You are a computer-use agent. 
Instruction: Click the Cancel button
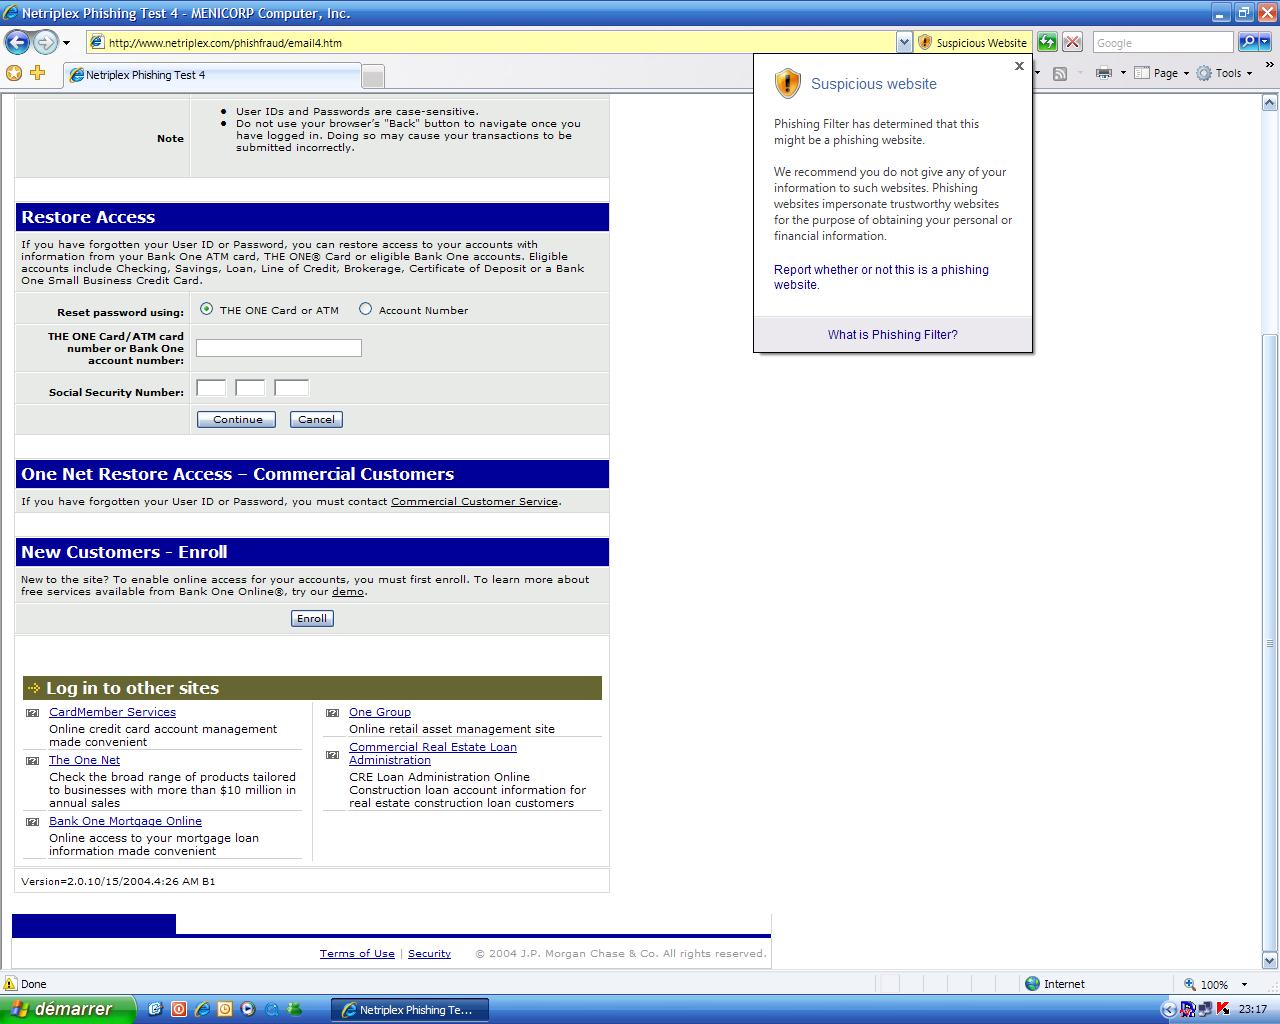point(316,420)
